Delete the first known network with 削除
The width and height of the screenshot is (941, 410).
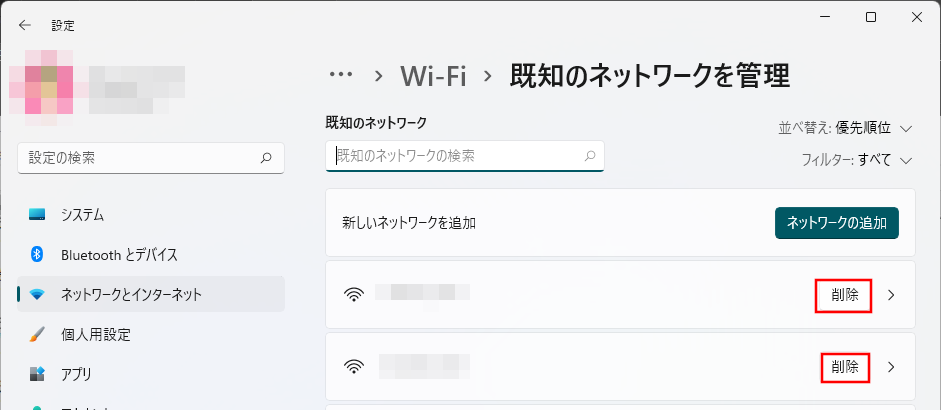(844, 295)
